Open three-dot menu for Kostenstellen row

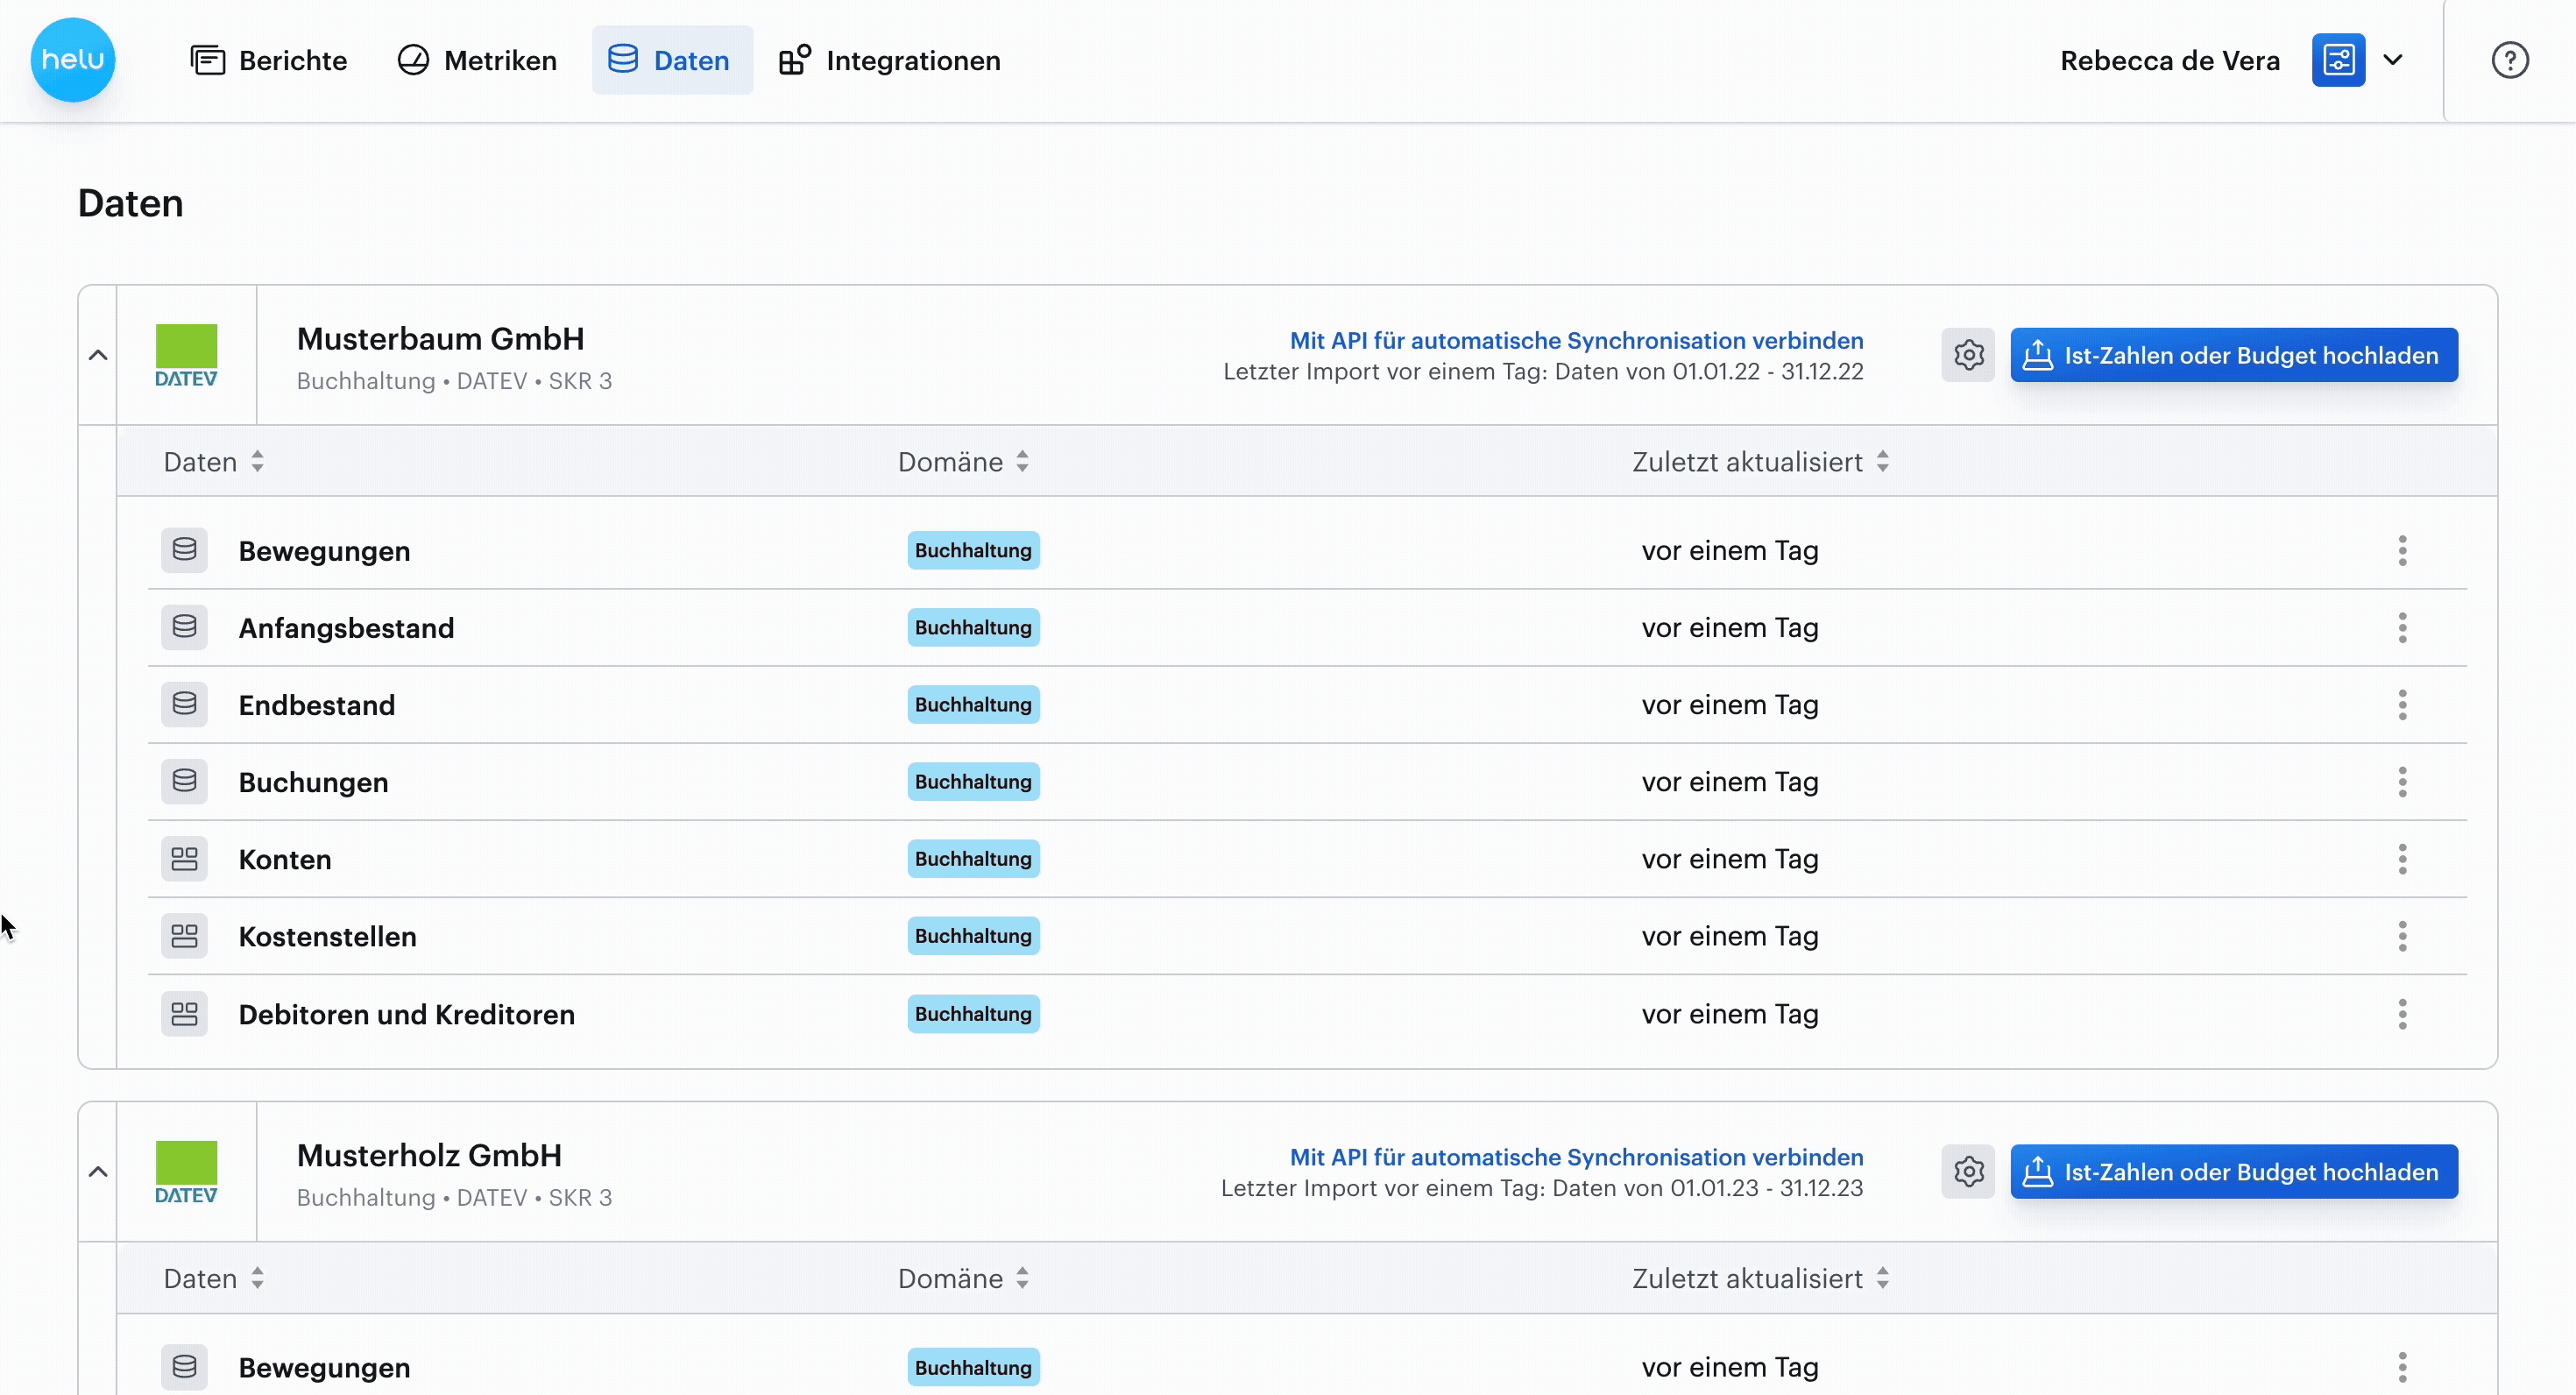[x=2402, y=937]
